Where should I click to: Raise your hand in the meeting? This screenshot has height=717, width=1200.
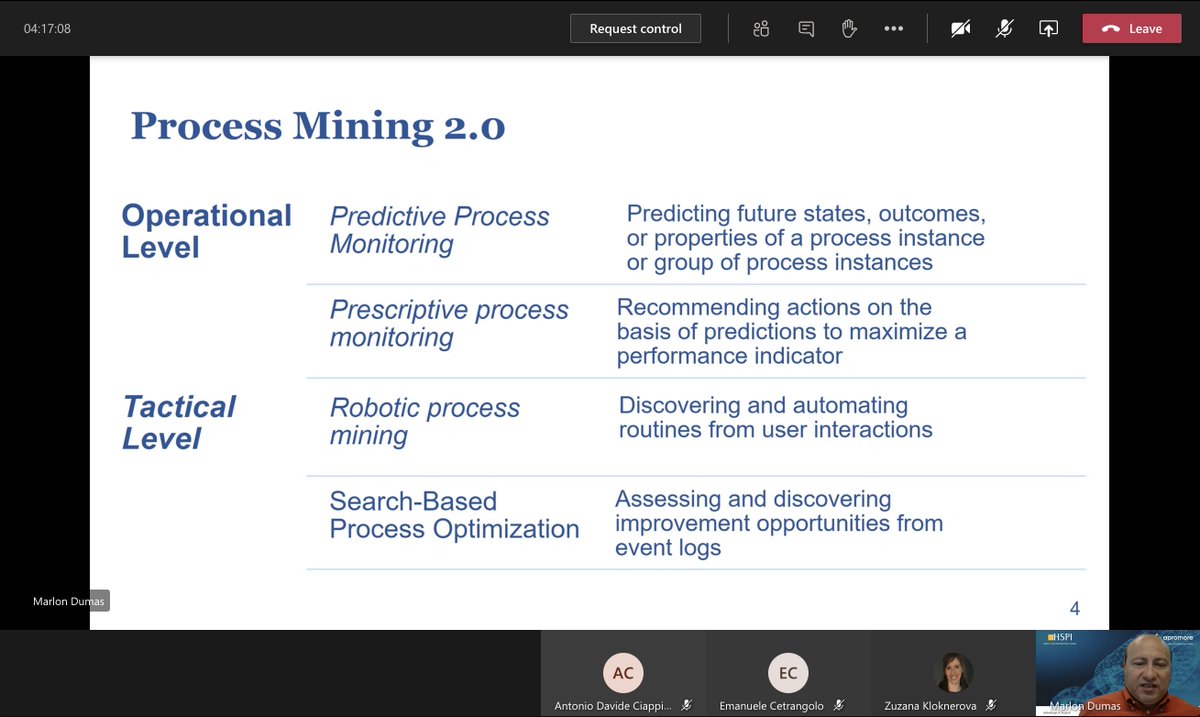click(849, 29)
